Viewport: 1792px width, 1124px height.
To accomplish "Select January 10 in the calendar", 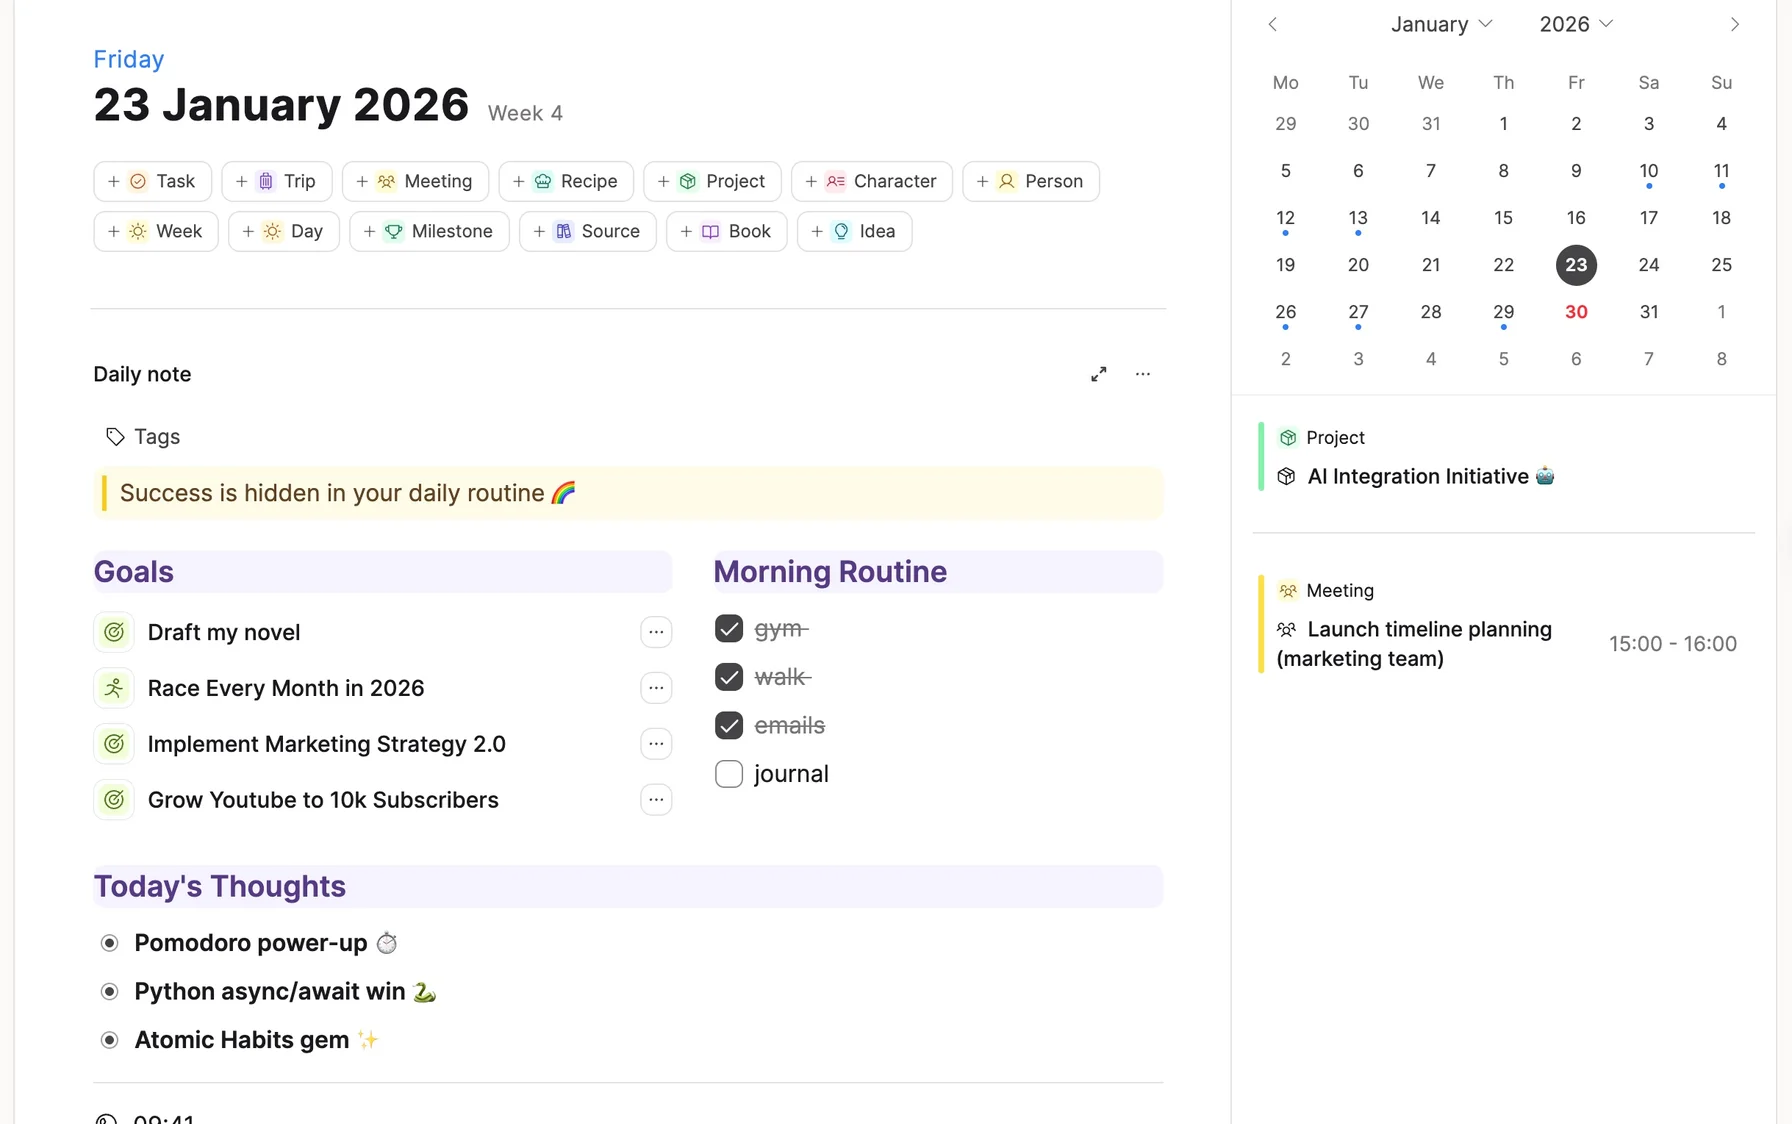I will click(1649, 171).
